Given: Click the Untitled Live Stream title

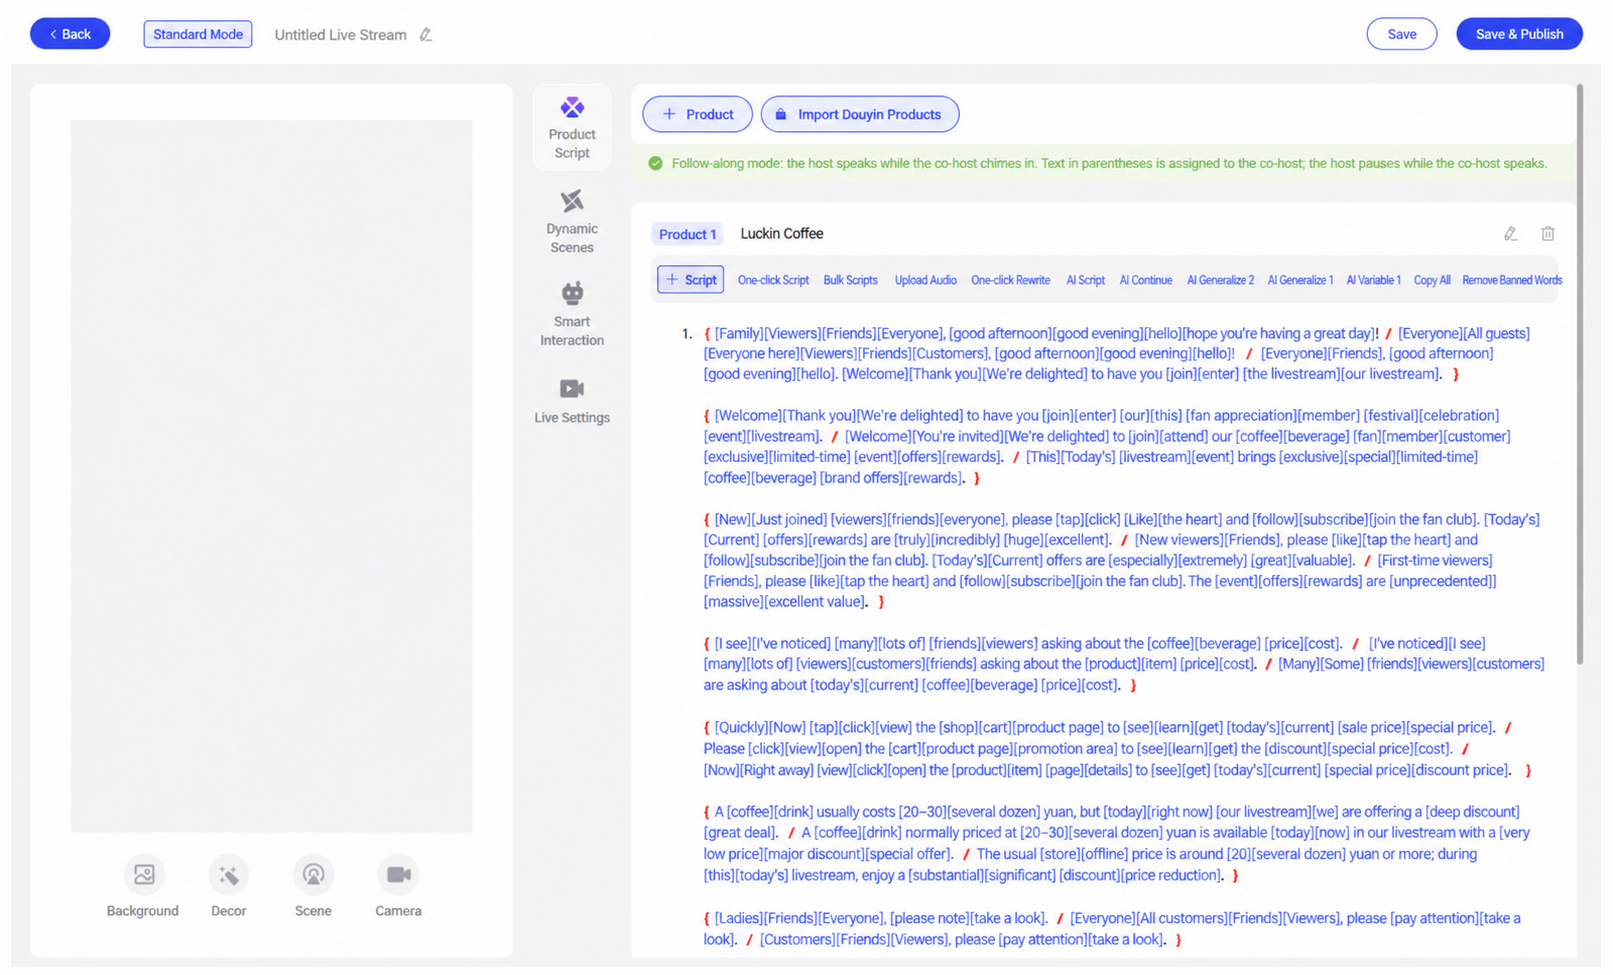Looking at the screenshot, I should coord(340,35).
